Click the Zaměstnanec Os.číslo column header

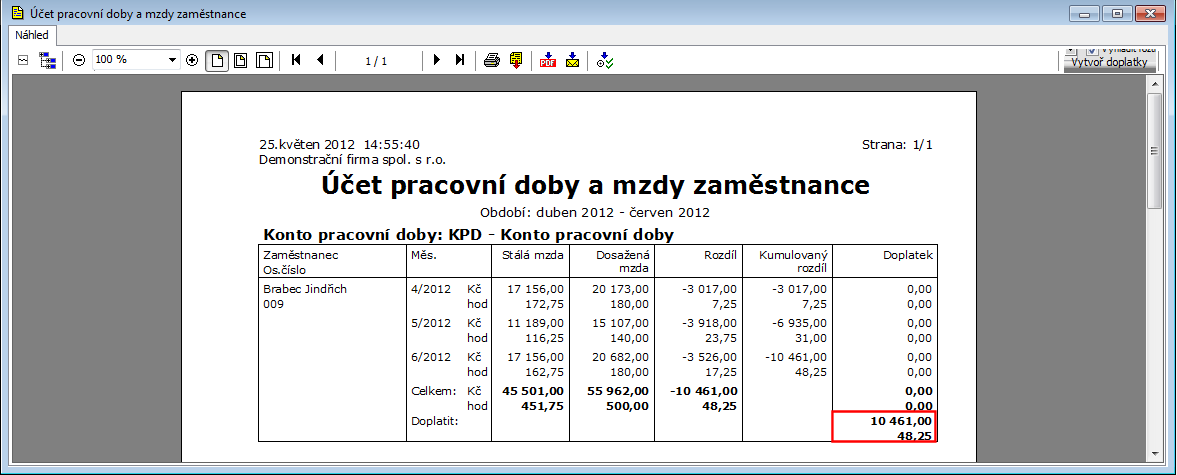click(301, 262)
